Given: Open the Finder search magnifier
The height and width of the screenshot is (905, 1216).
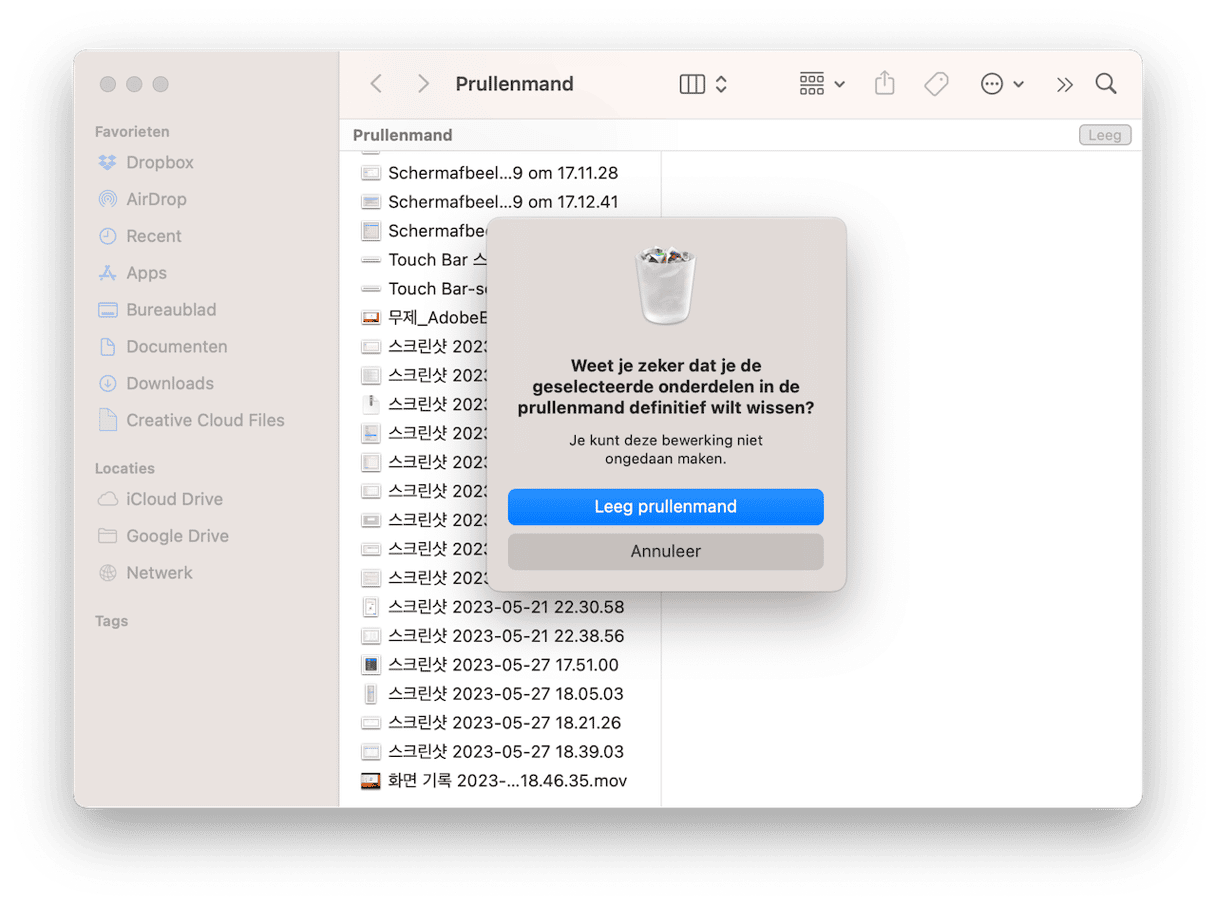Looking at the screenshot, I should click(x=1105, y=84).
